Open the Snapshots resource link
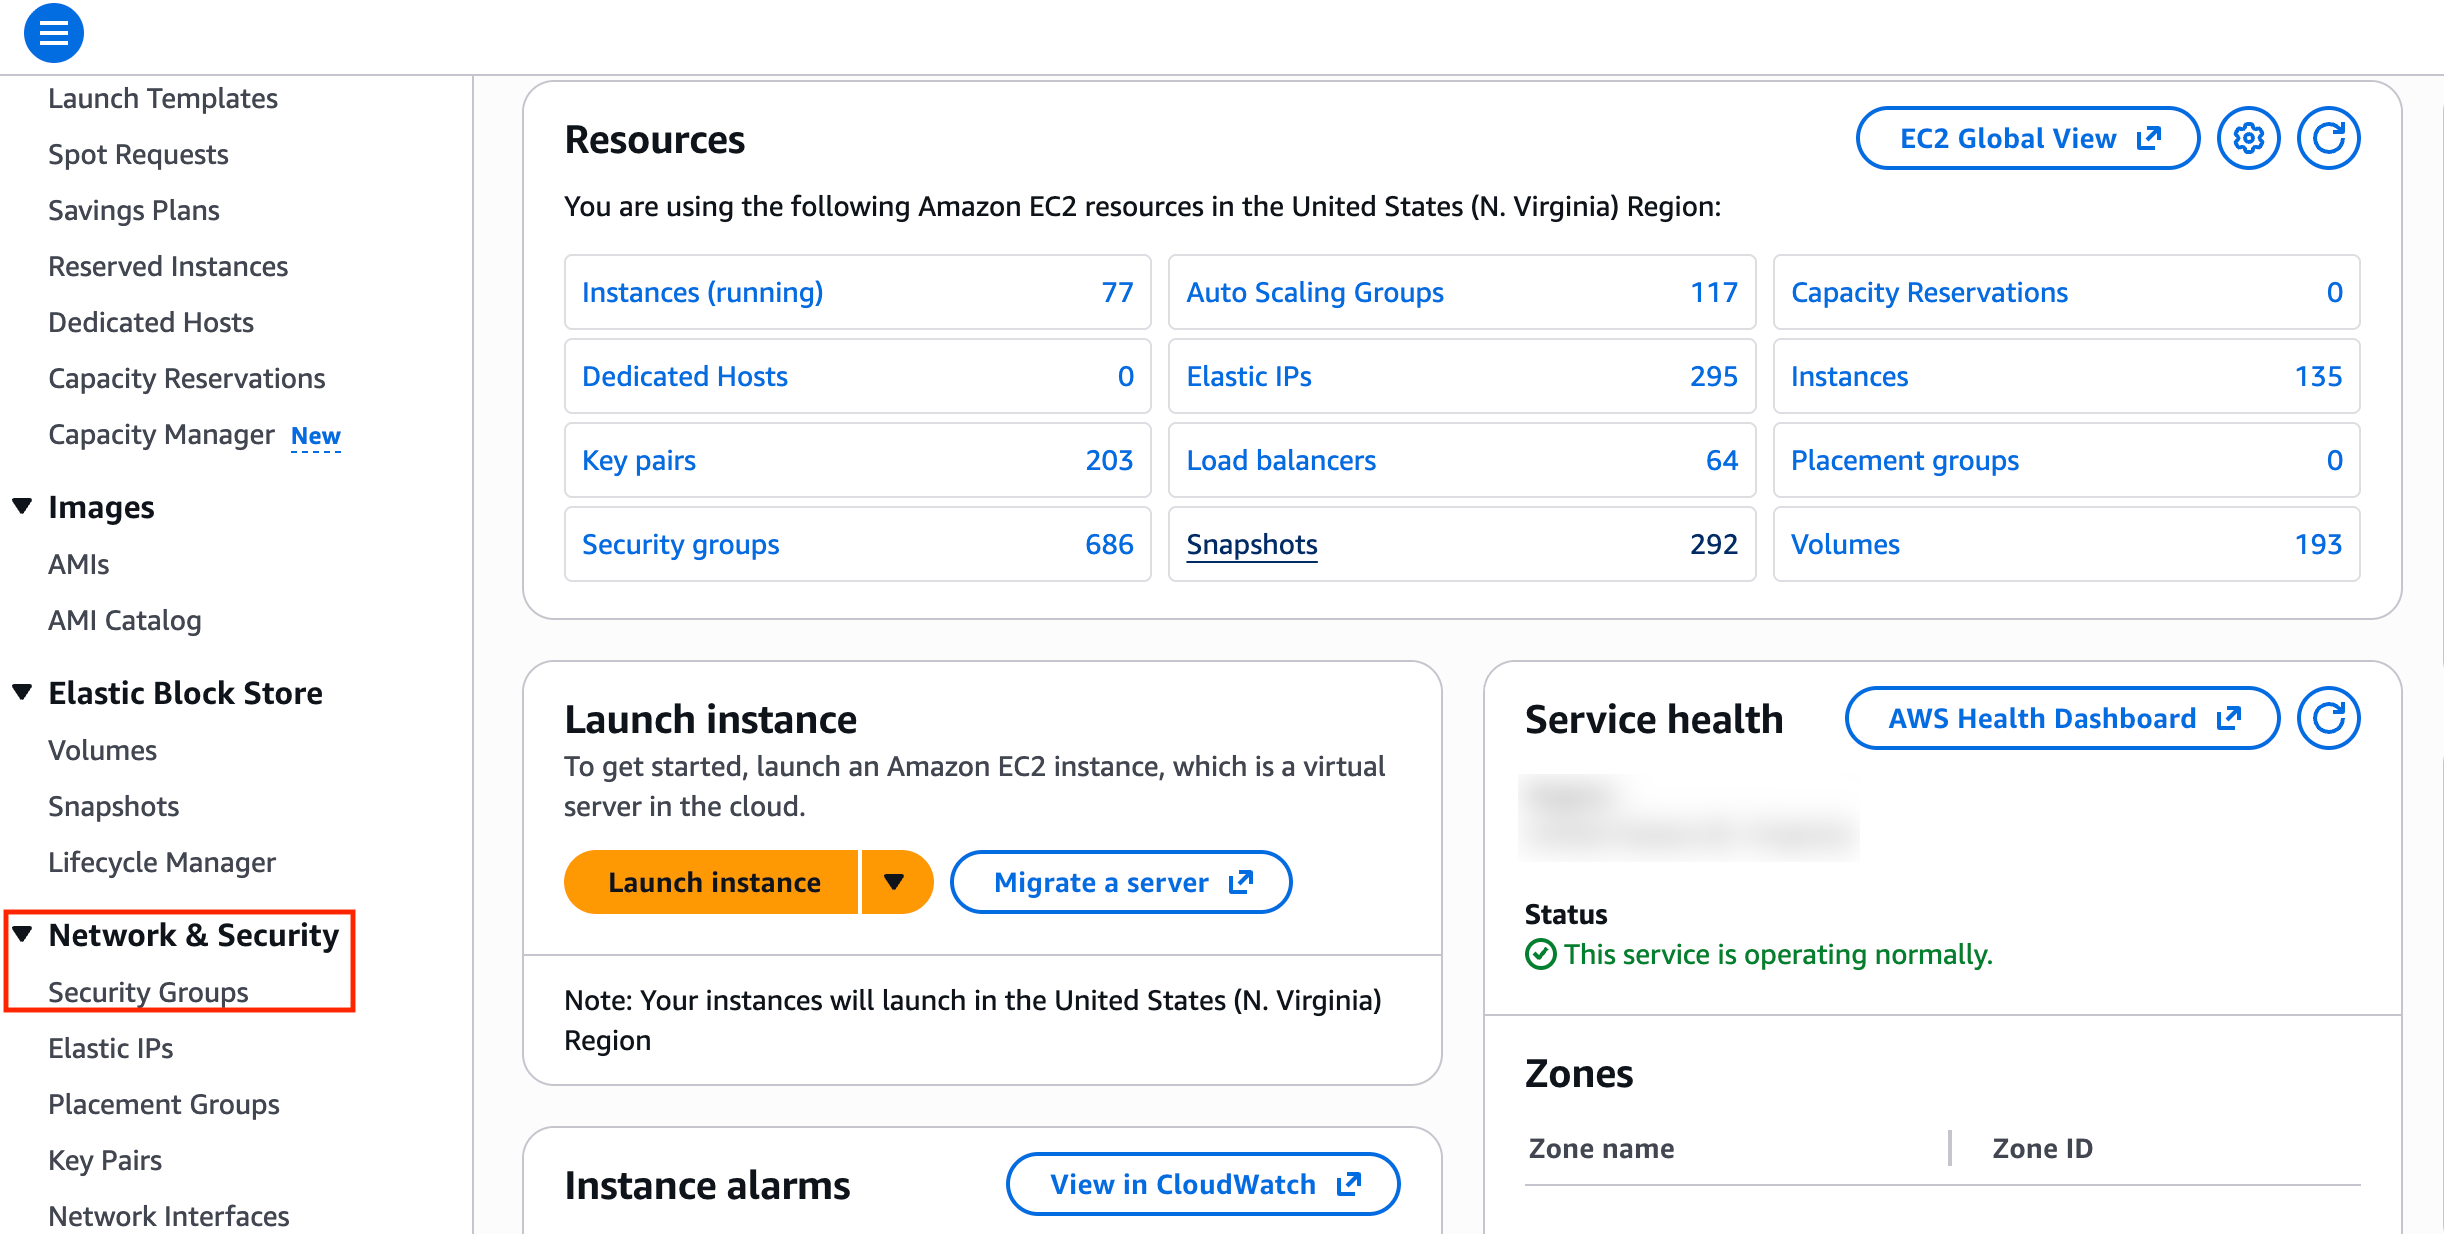Viewport: 2444px width, 1234px height. coord(1251,544)
